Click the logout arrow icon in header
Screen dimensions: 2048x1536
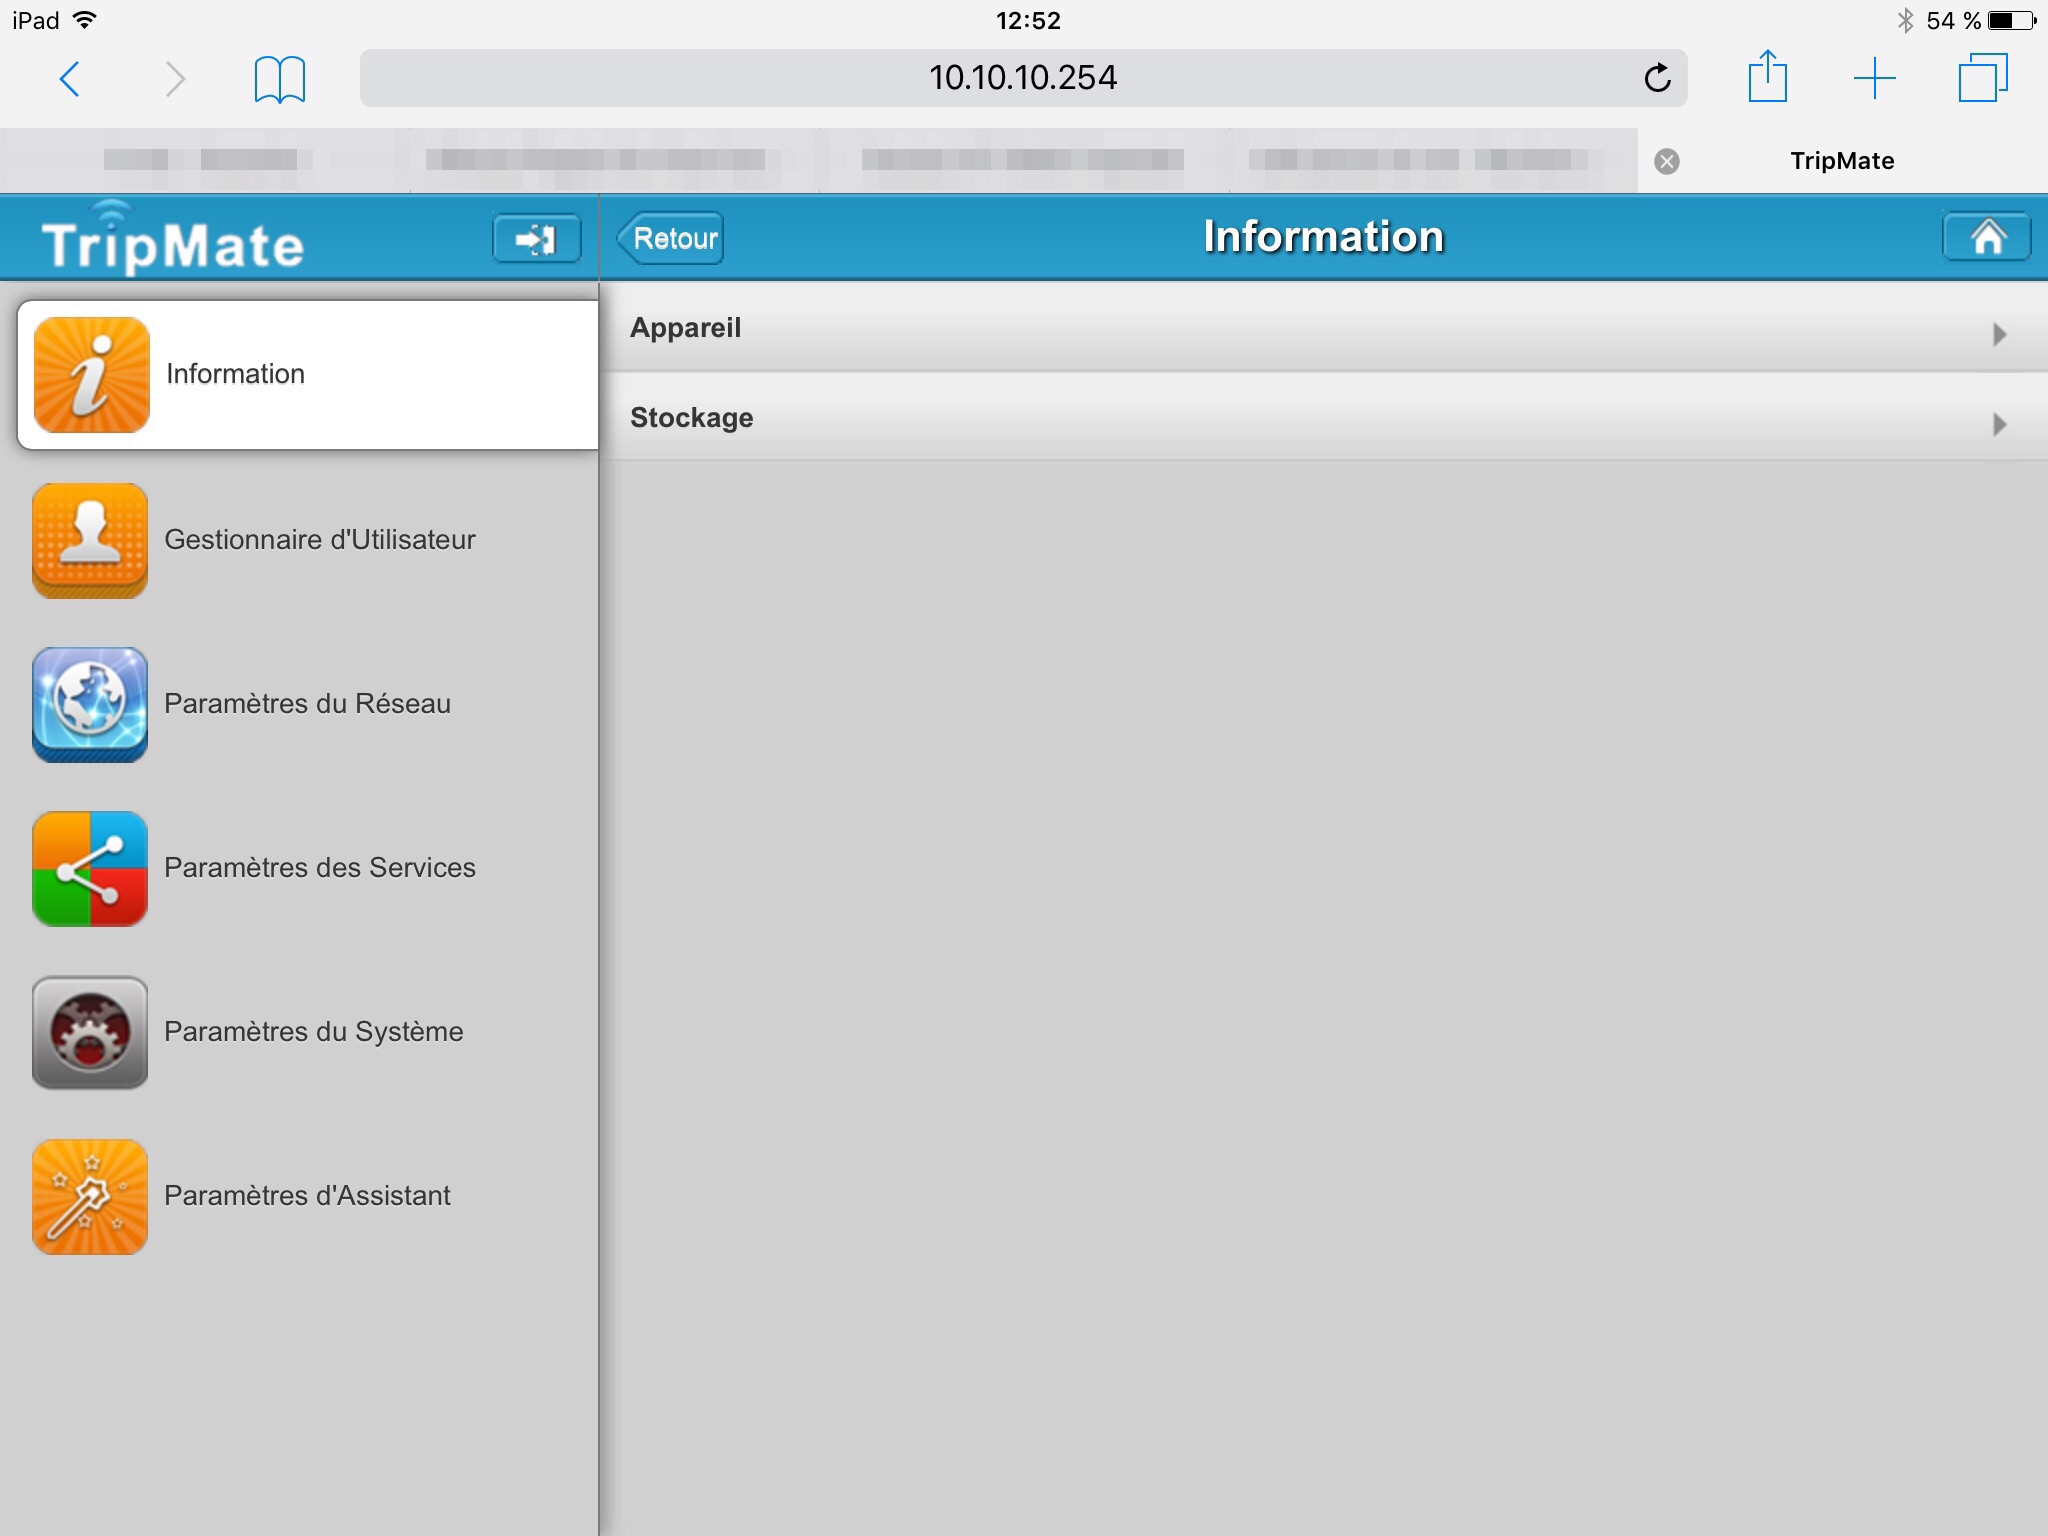pyautogui.click(x=536, y=239)
